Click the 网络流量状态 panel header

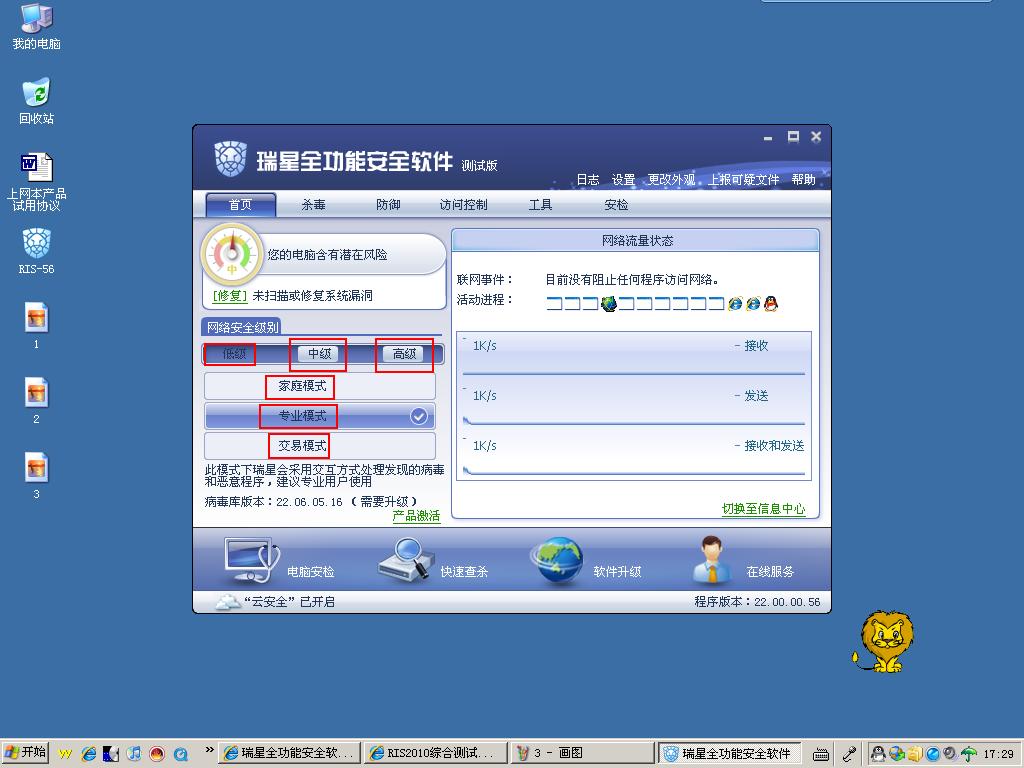[635, 241]
